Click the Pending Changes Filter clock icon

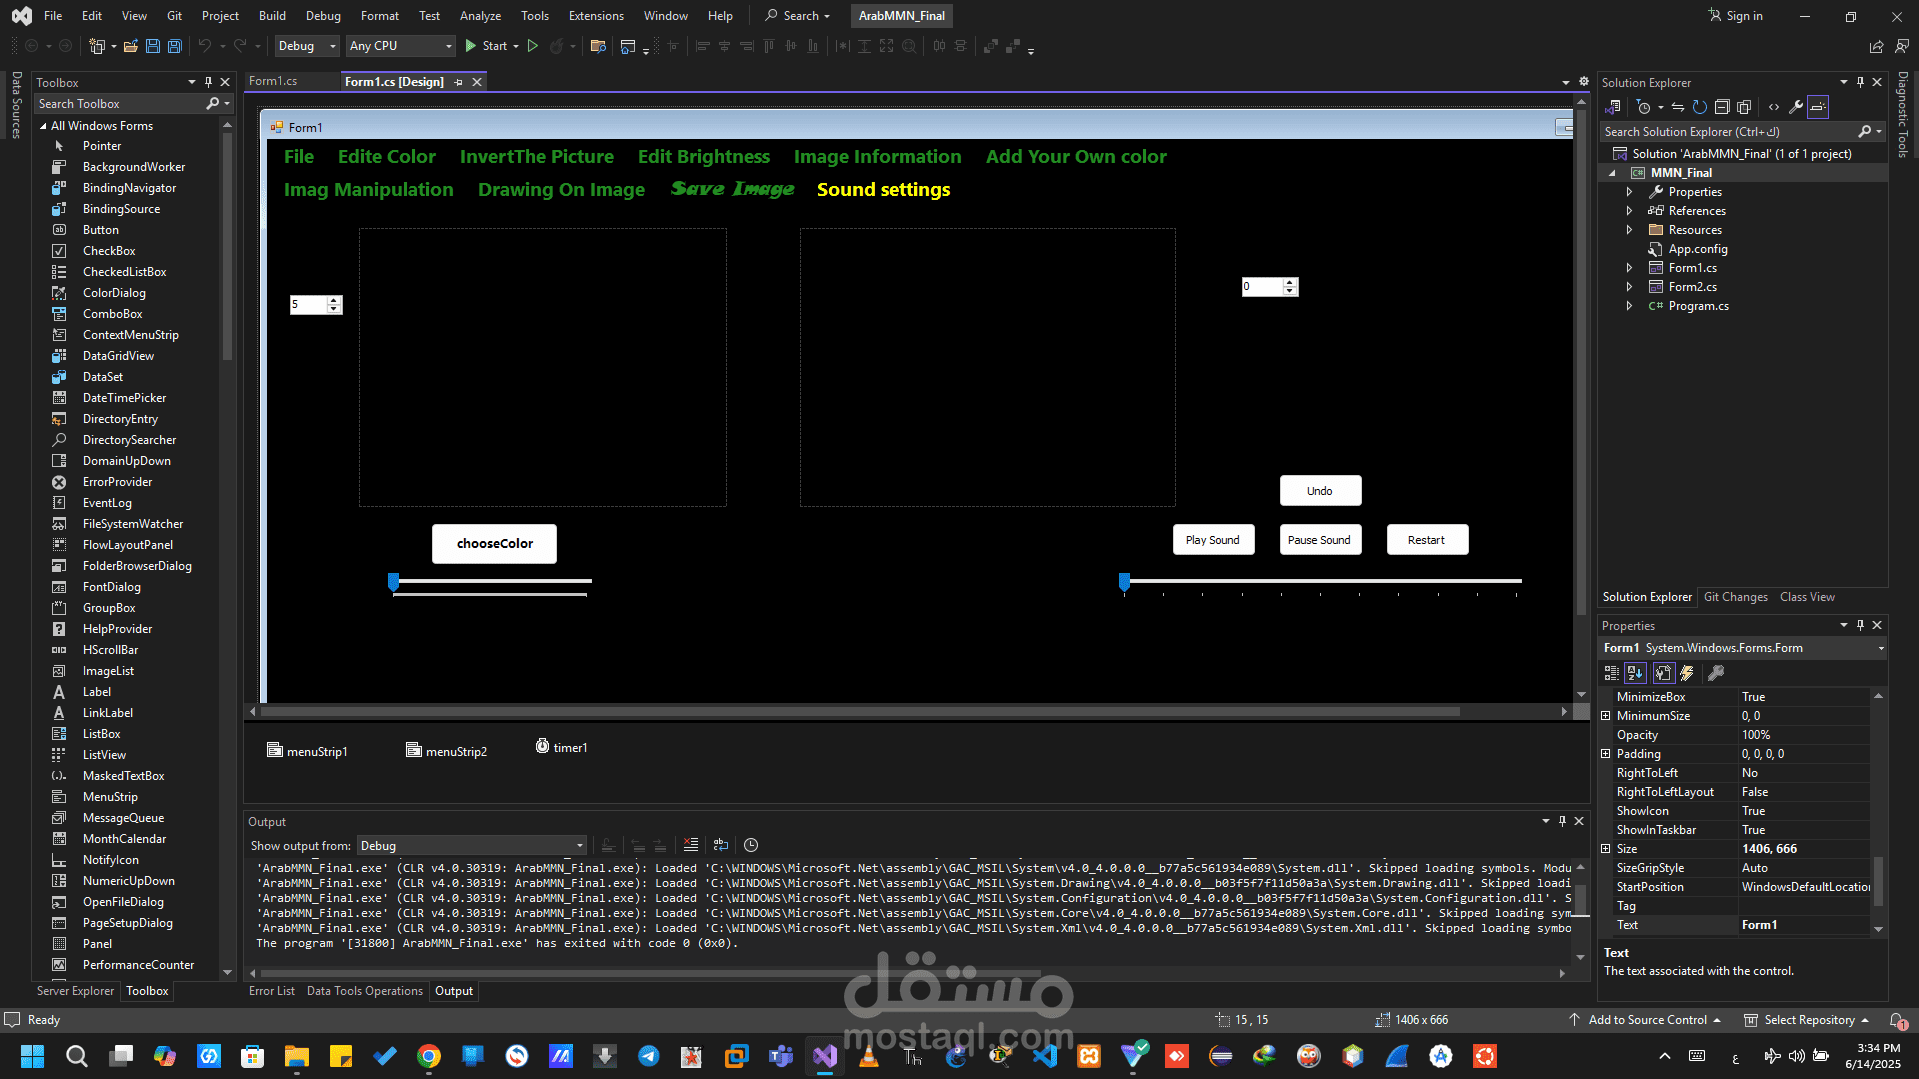[x=1644, y=107]
